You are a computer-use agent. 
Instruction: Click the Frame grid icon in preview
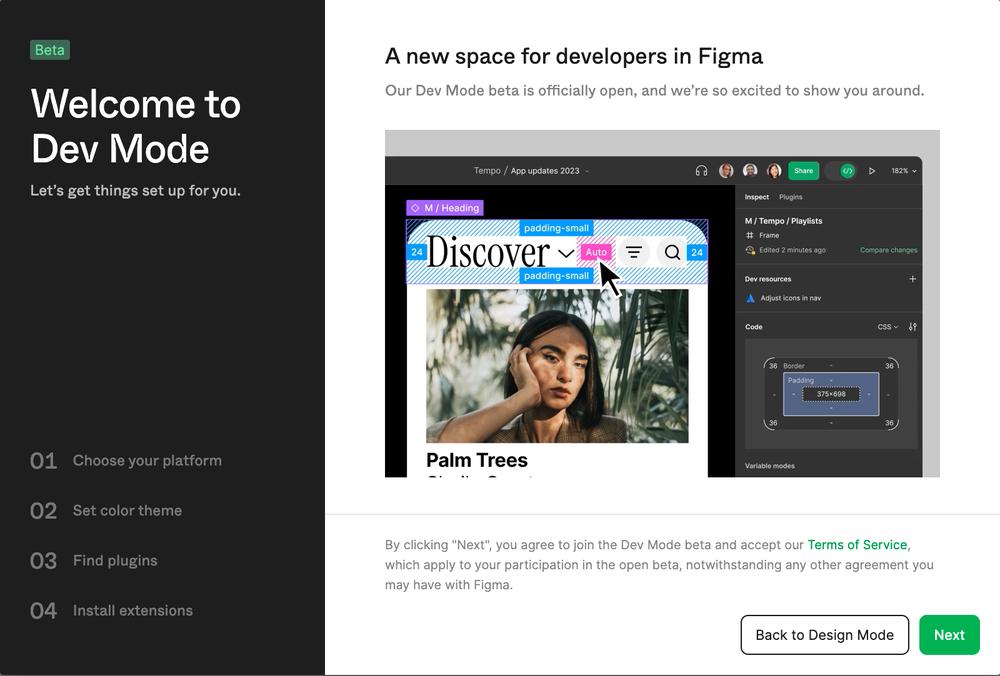click(x=750, y=235)
